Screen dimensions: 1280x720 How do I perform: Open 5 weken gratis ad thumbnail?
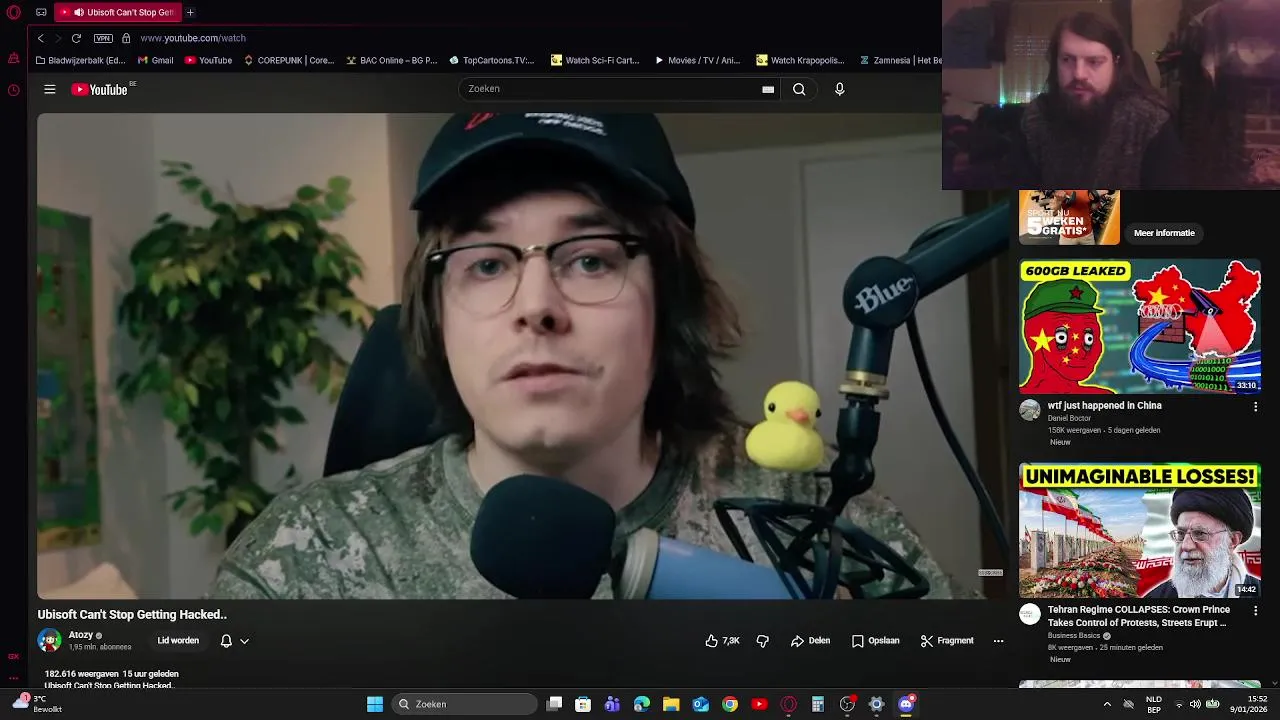[1069, 217]
